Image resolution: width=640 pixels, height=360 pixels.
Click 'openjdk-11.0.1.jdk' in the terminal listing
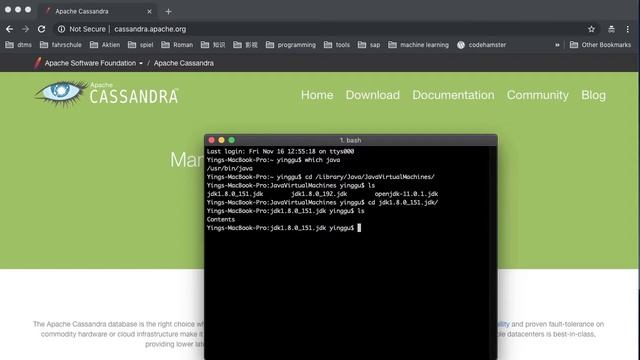click(x=407, y=194)
